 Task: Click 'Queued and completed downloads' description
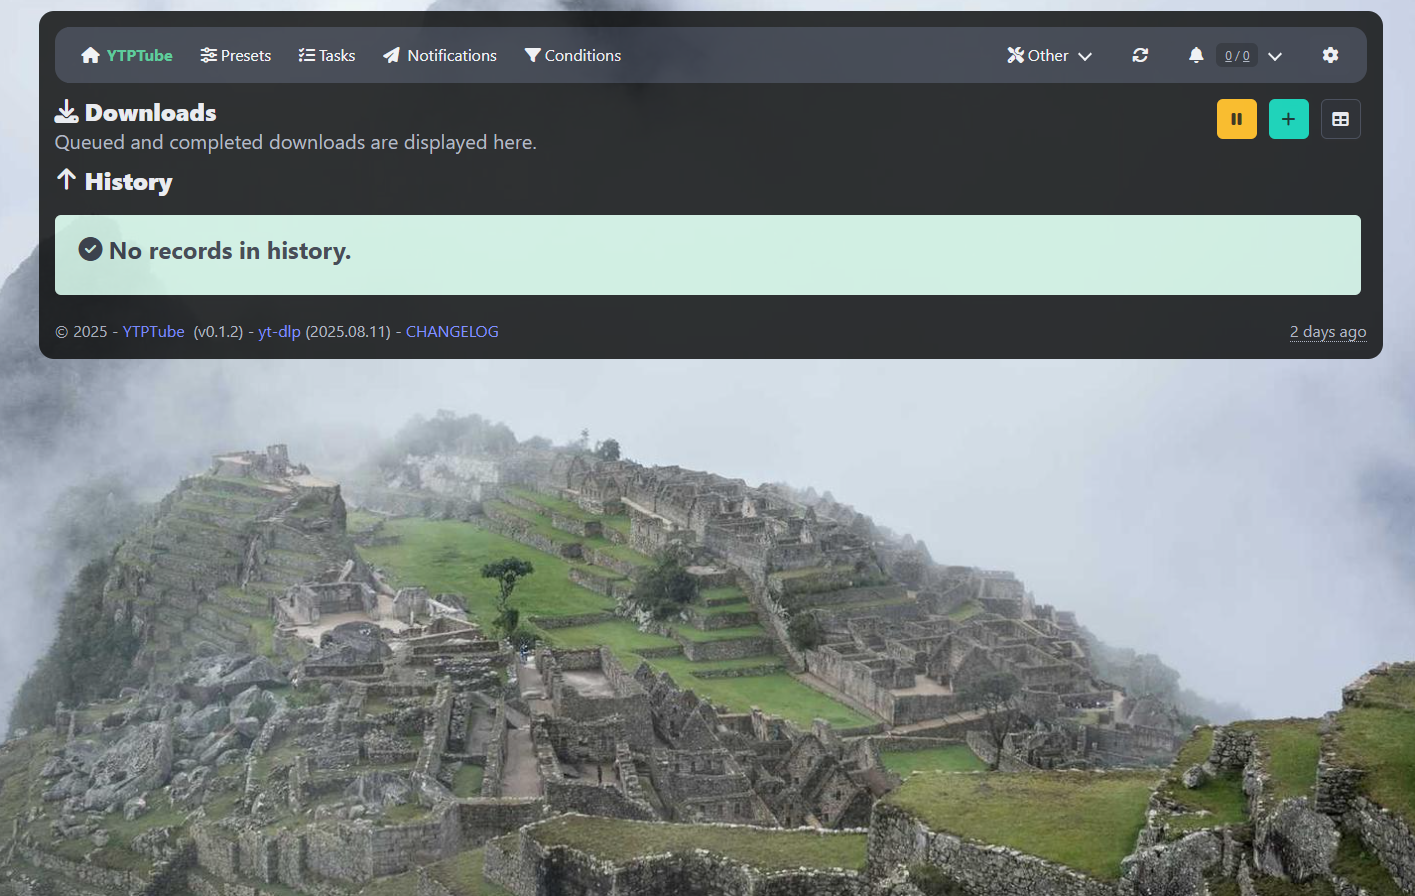coord(296,142)
